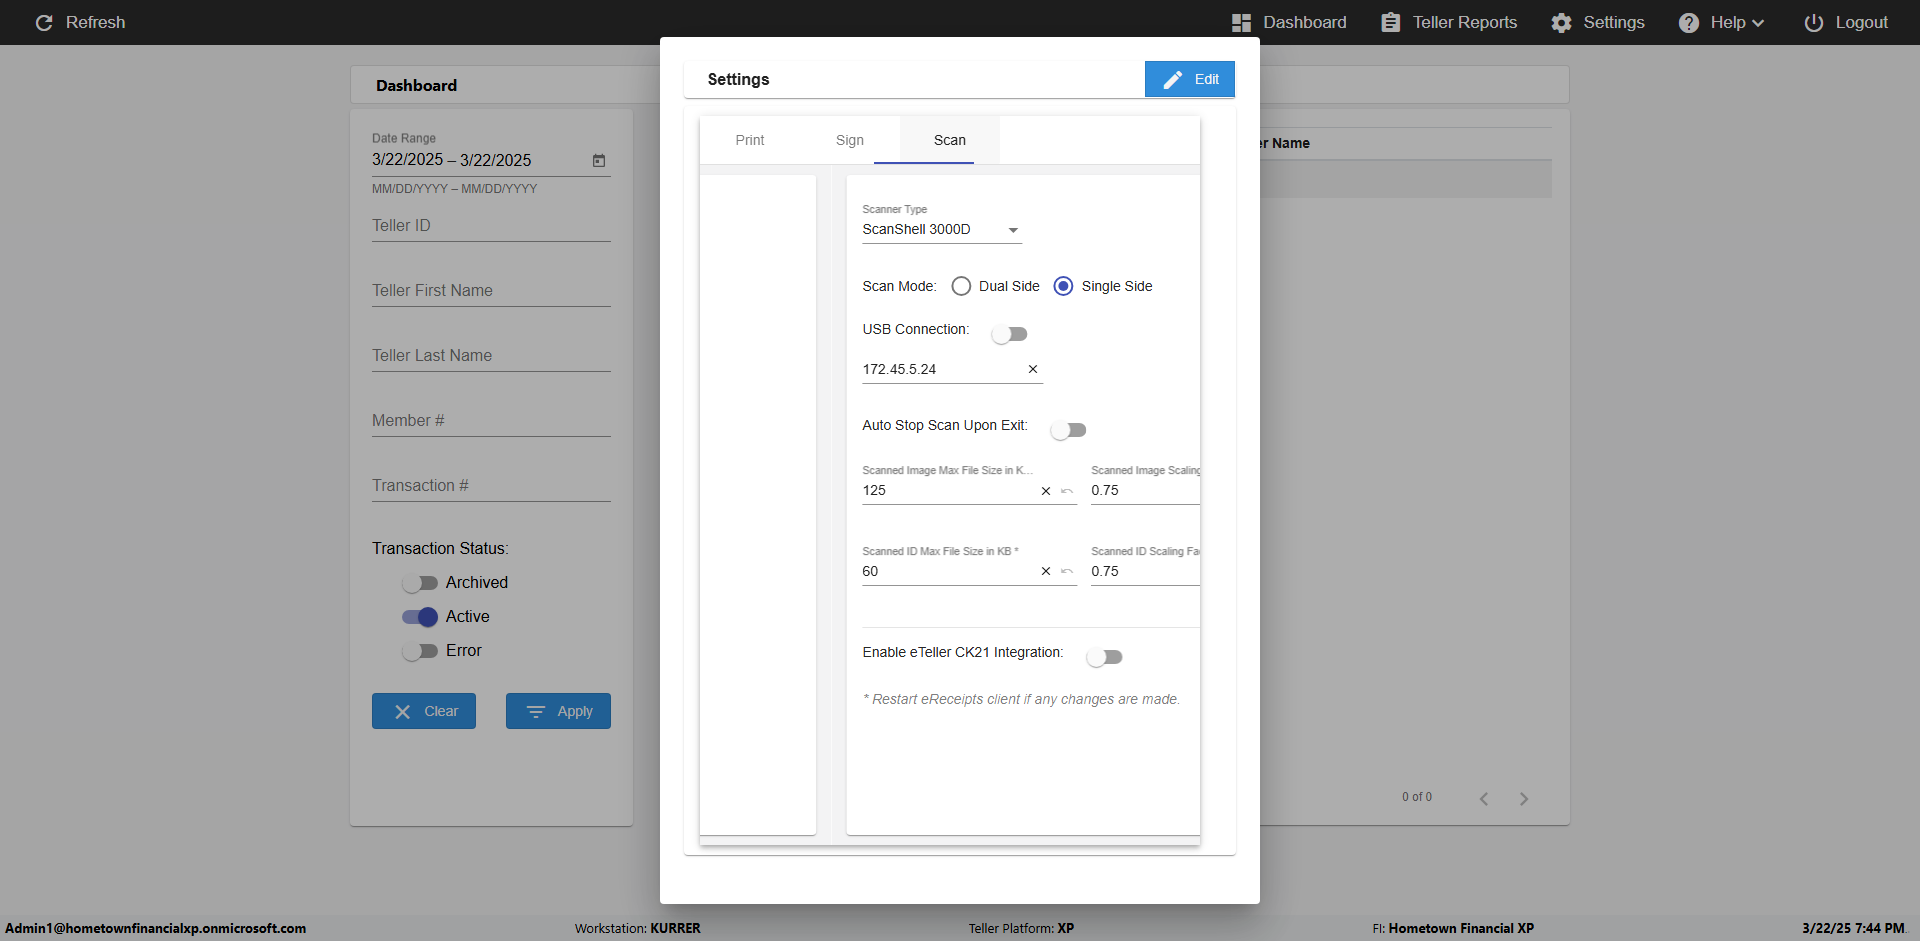Click the Transaction # input field
1920x941 pixels.
click(x=491, y=486)
